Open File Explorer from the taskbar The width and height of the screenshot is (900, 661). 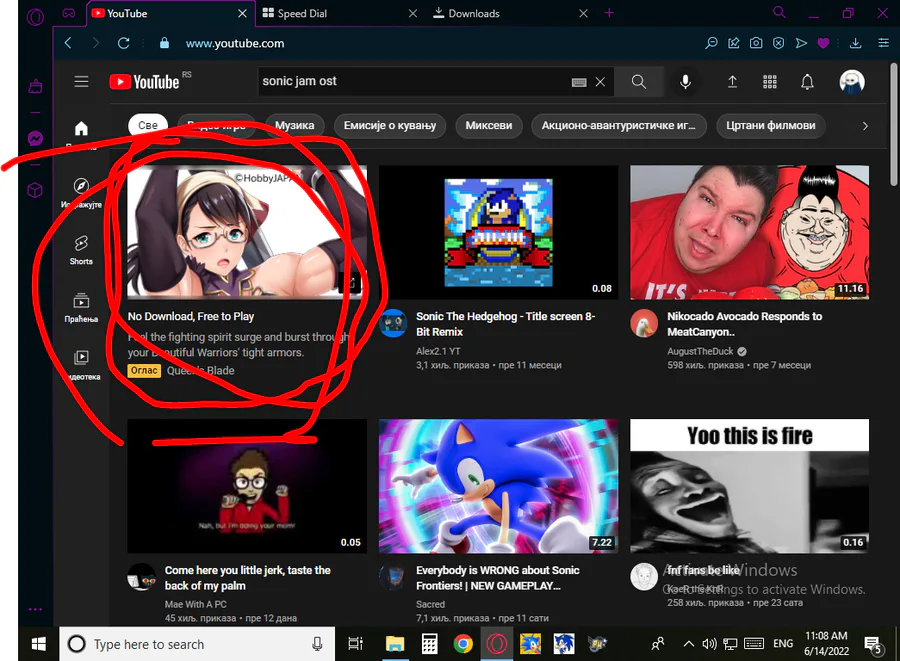pyautogui.click(x=395, y=644)
